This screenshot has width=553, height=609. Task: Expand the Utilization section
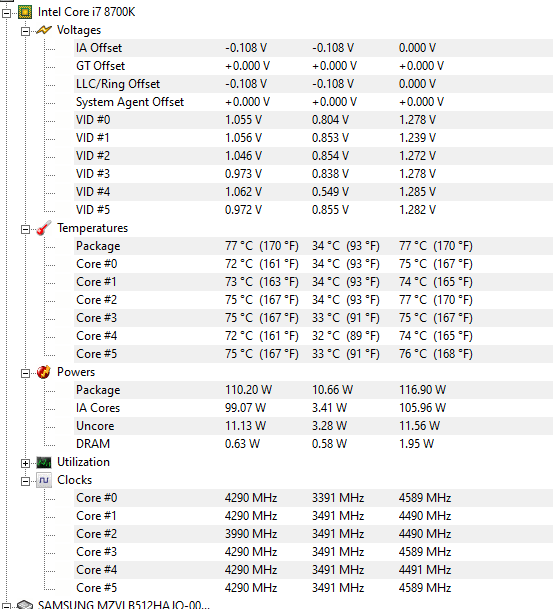pyautogui.click(x=25, y=463)
